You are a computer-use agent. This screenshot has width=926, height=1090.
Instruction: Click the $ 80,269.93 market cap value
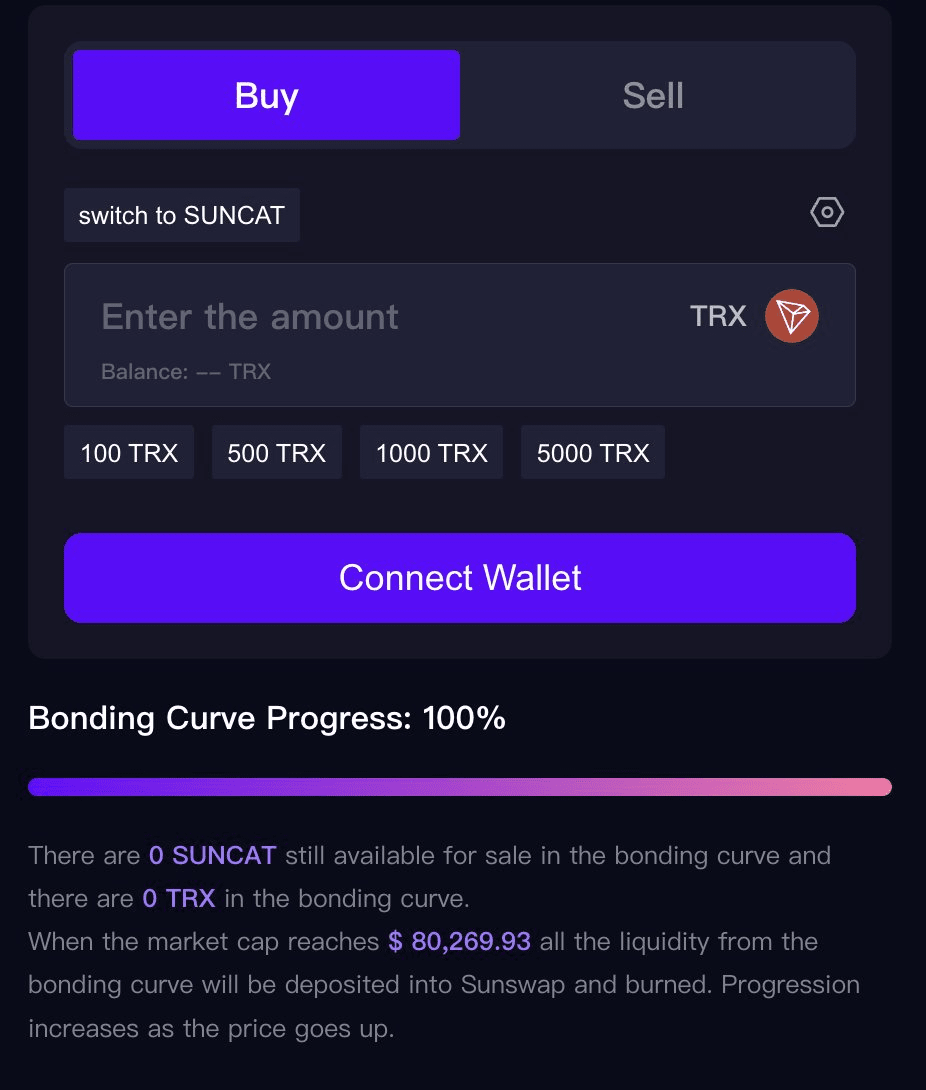click(x=459, y=942)
